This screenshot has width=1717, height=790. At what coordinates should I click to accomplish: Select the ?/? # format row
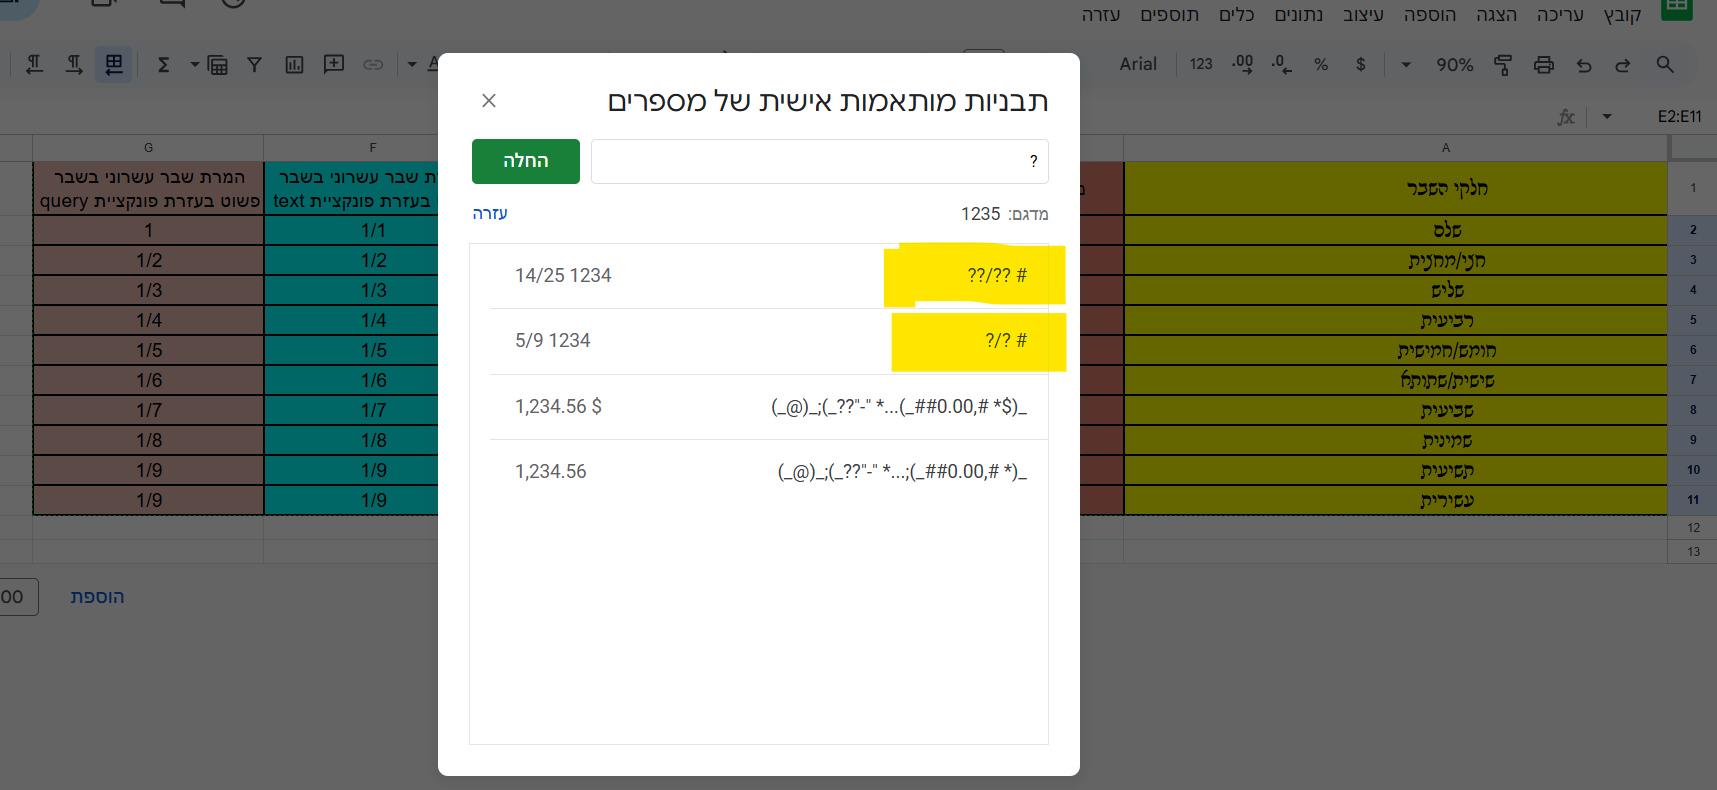769,341
